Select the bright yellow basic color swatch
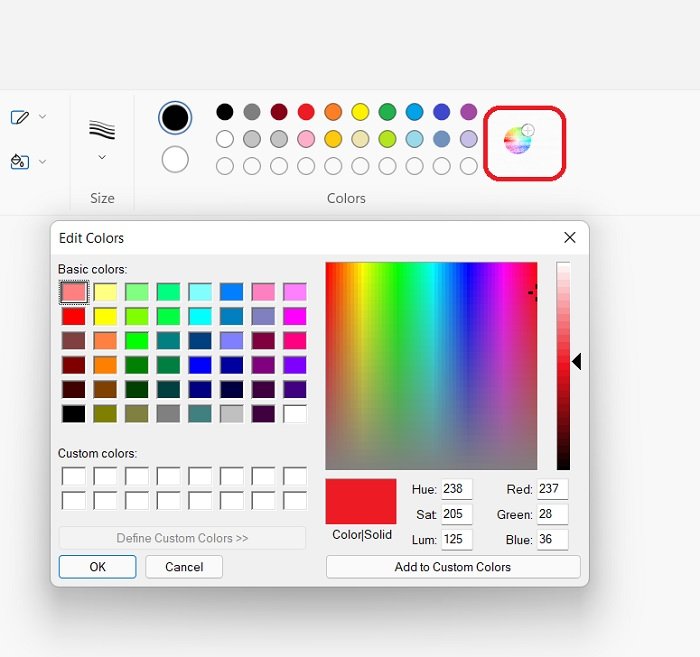The height and width of the screenshot is (657, 700). (x=105, y=316)
